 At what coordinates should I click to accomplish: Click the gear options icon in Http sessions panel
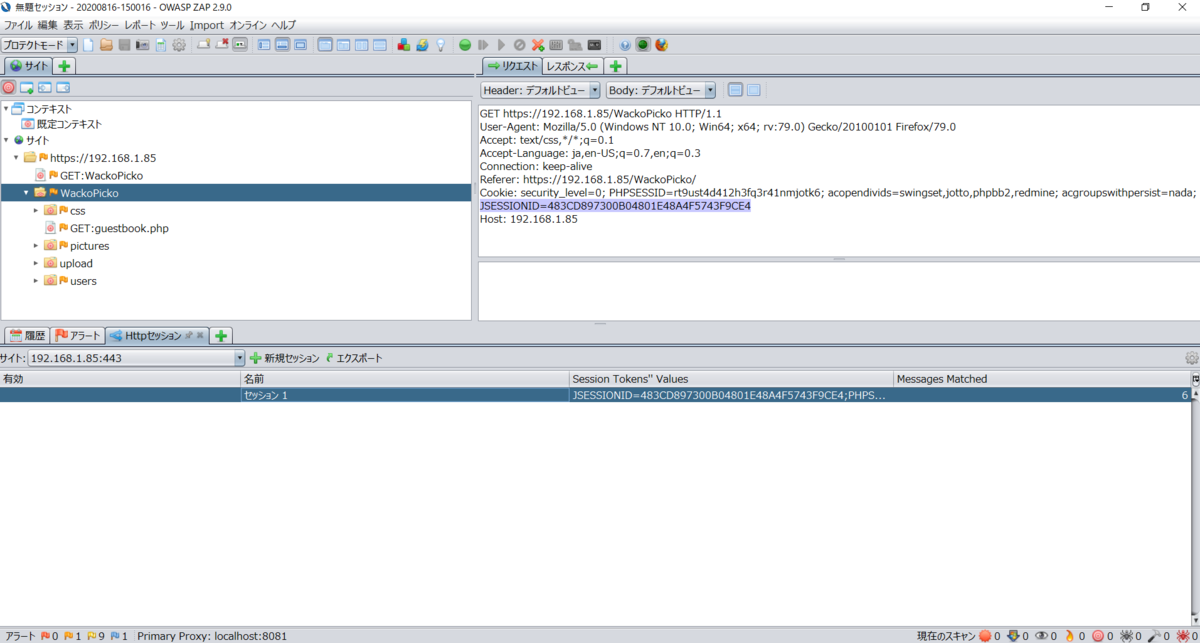[x=1191, y=358]
